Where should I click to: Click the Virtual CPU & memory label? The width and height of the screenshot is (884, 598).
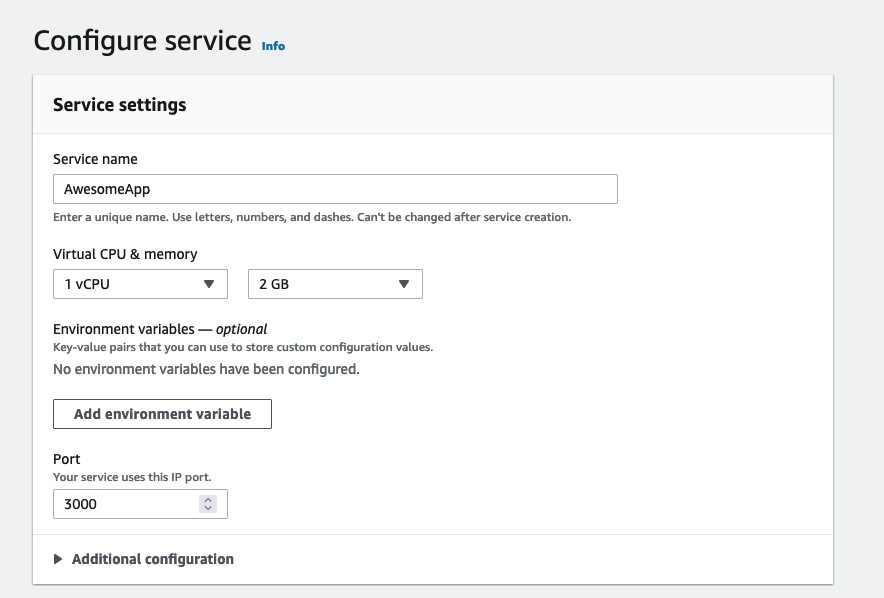125,254
